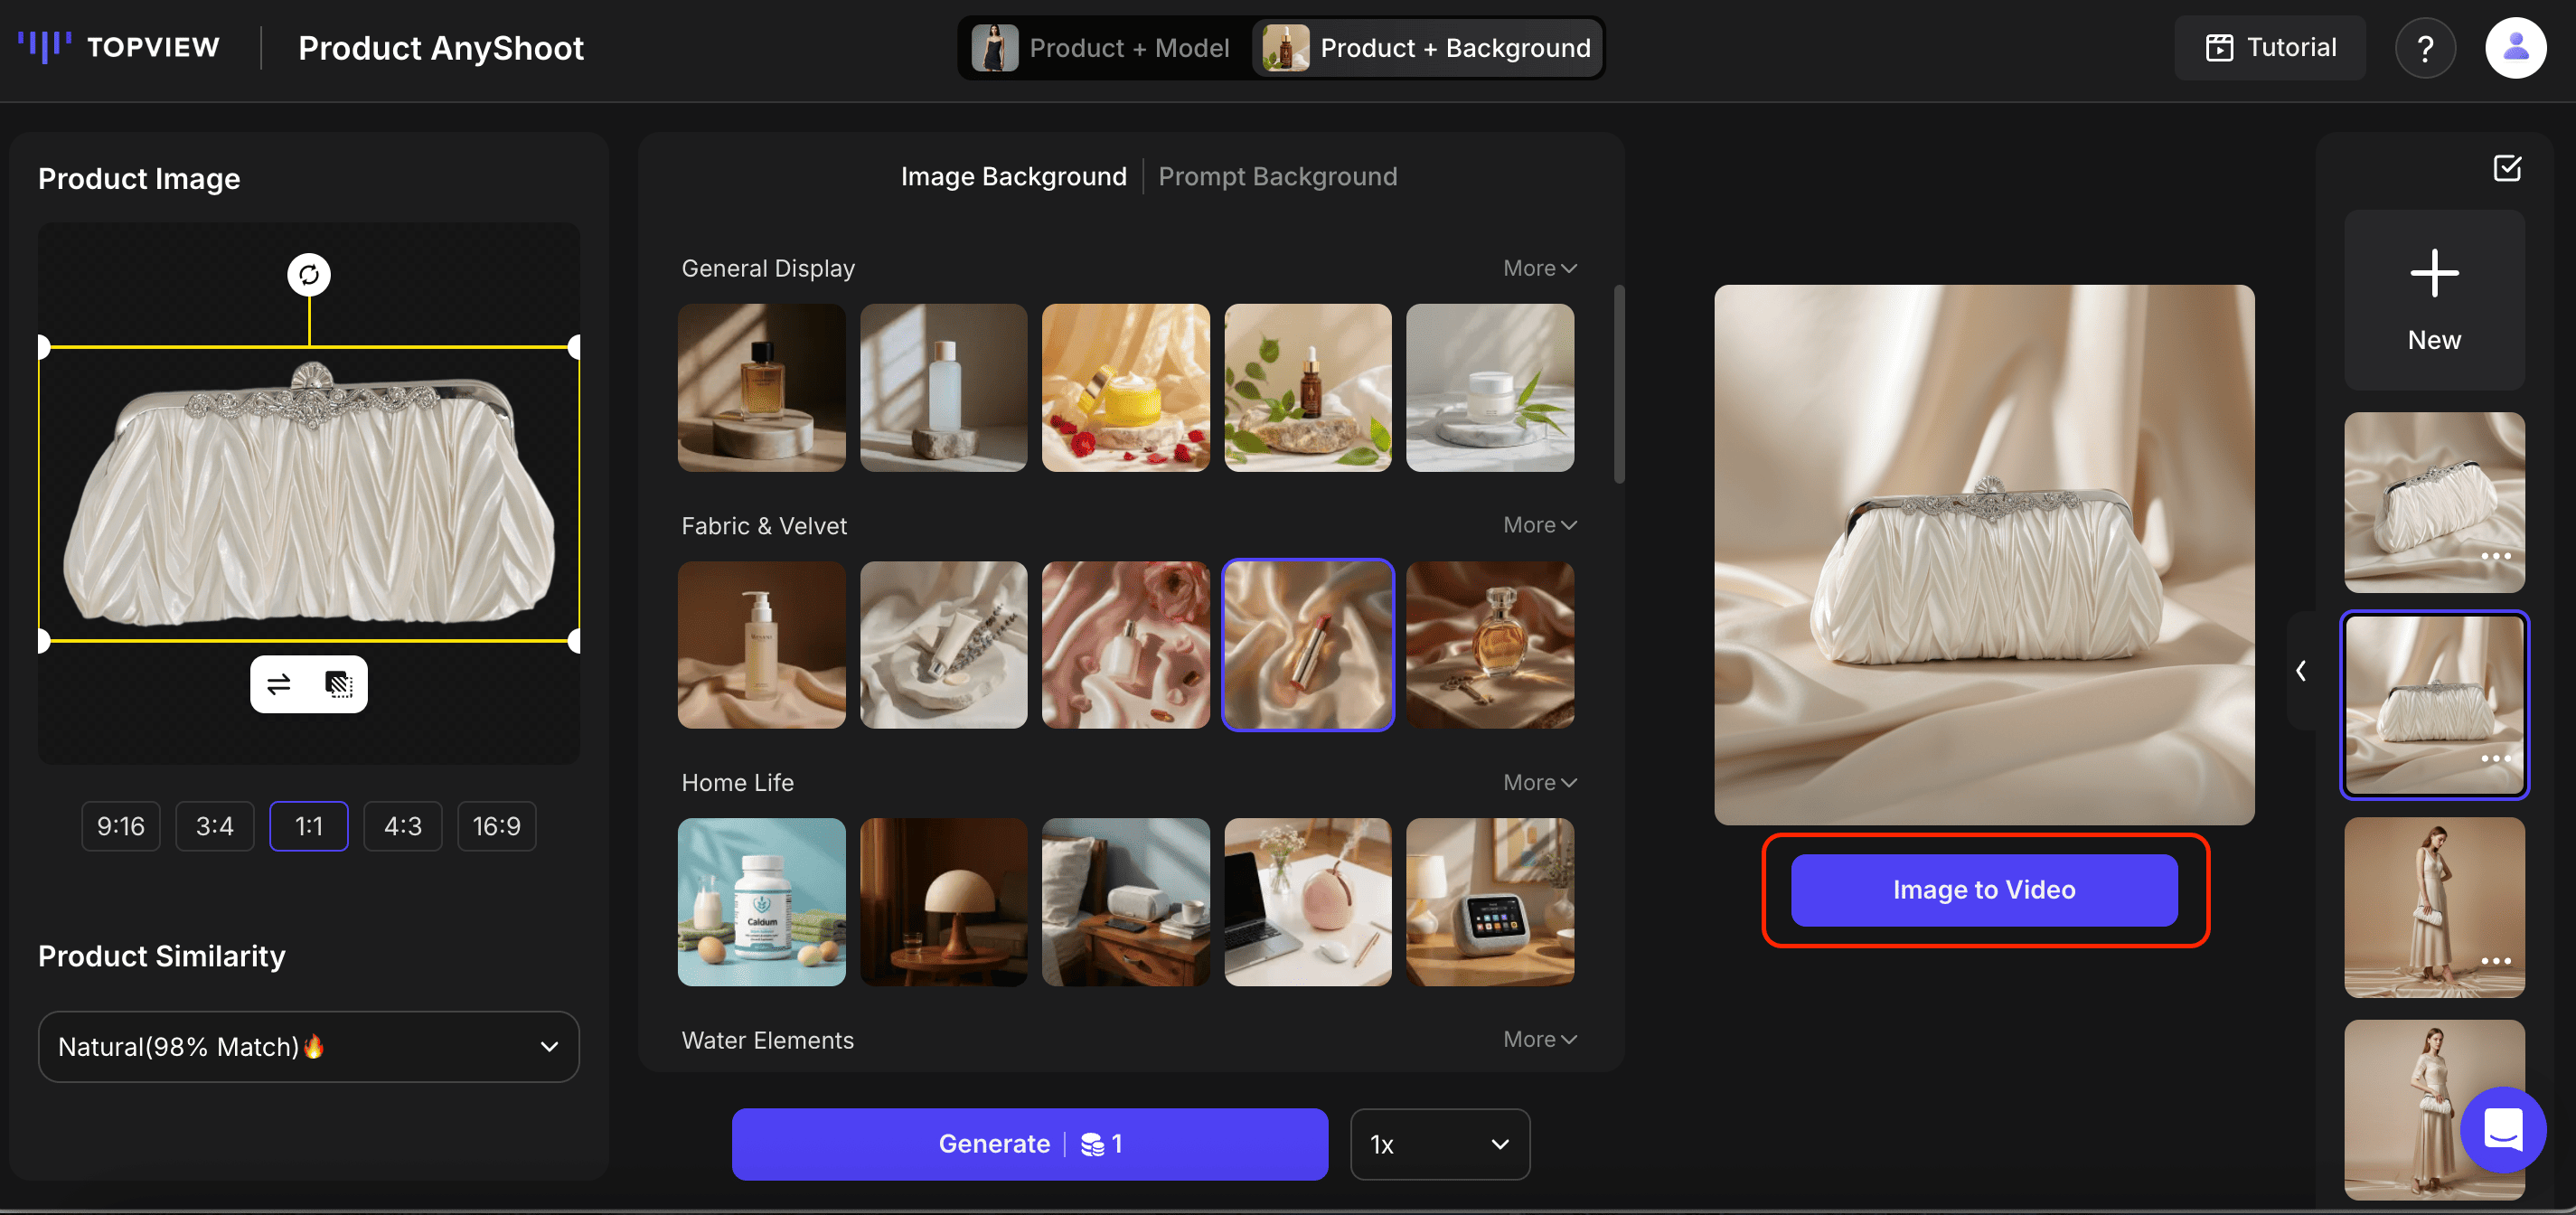Open the chat support bubble icon
The width and height of the screenshot is (2576, 1215).
(2503, 1130)
